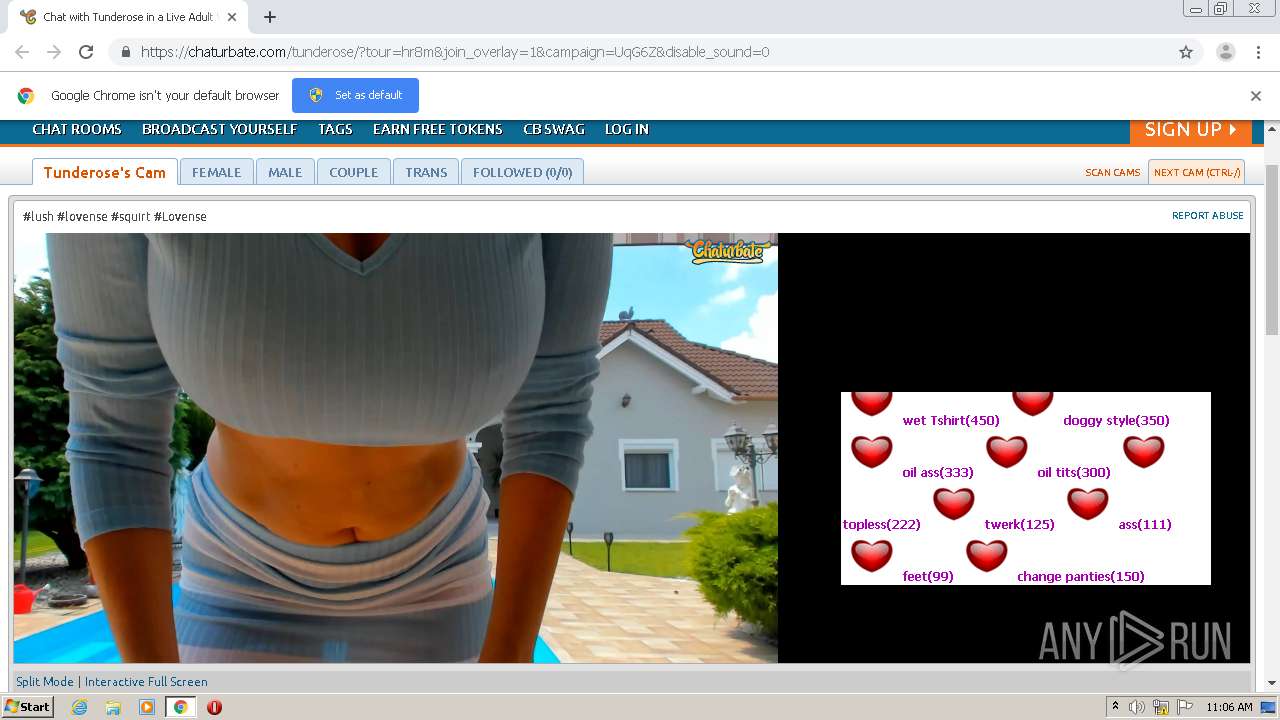Click Interactive Full Screen link
1280x720 pixels.
(x=146, y=681)
